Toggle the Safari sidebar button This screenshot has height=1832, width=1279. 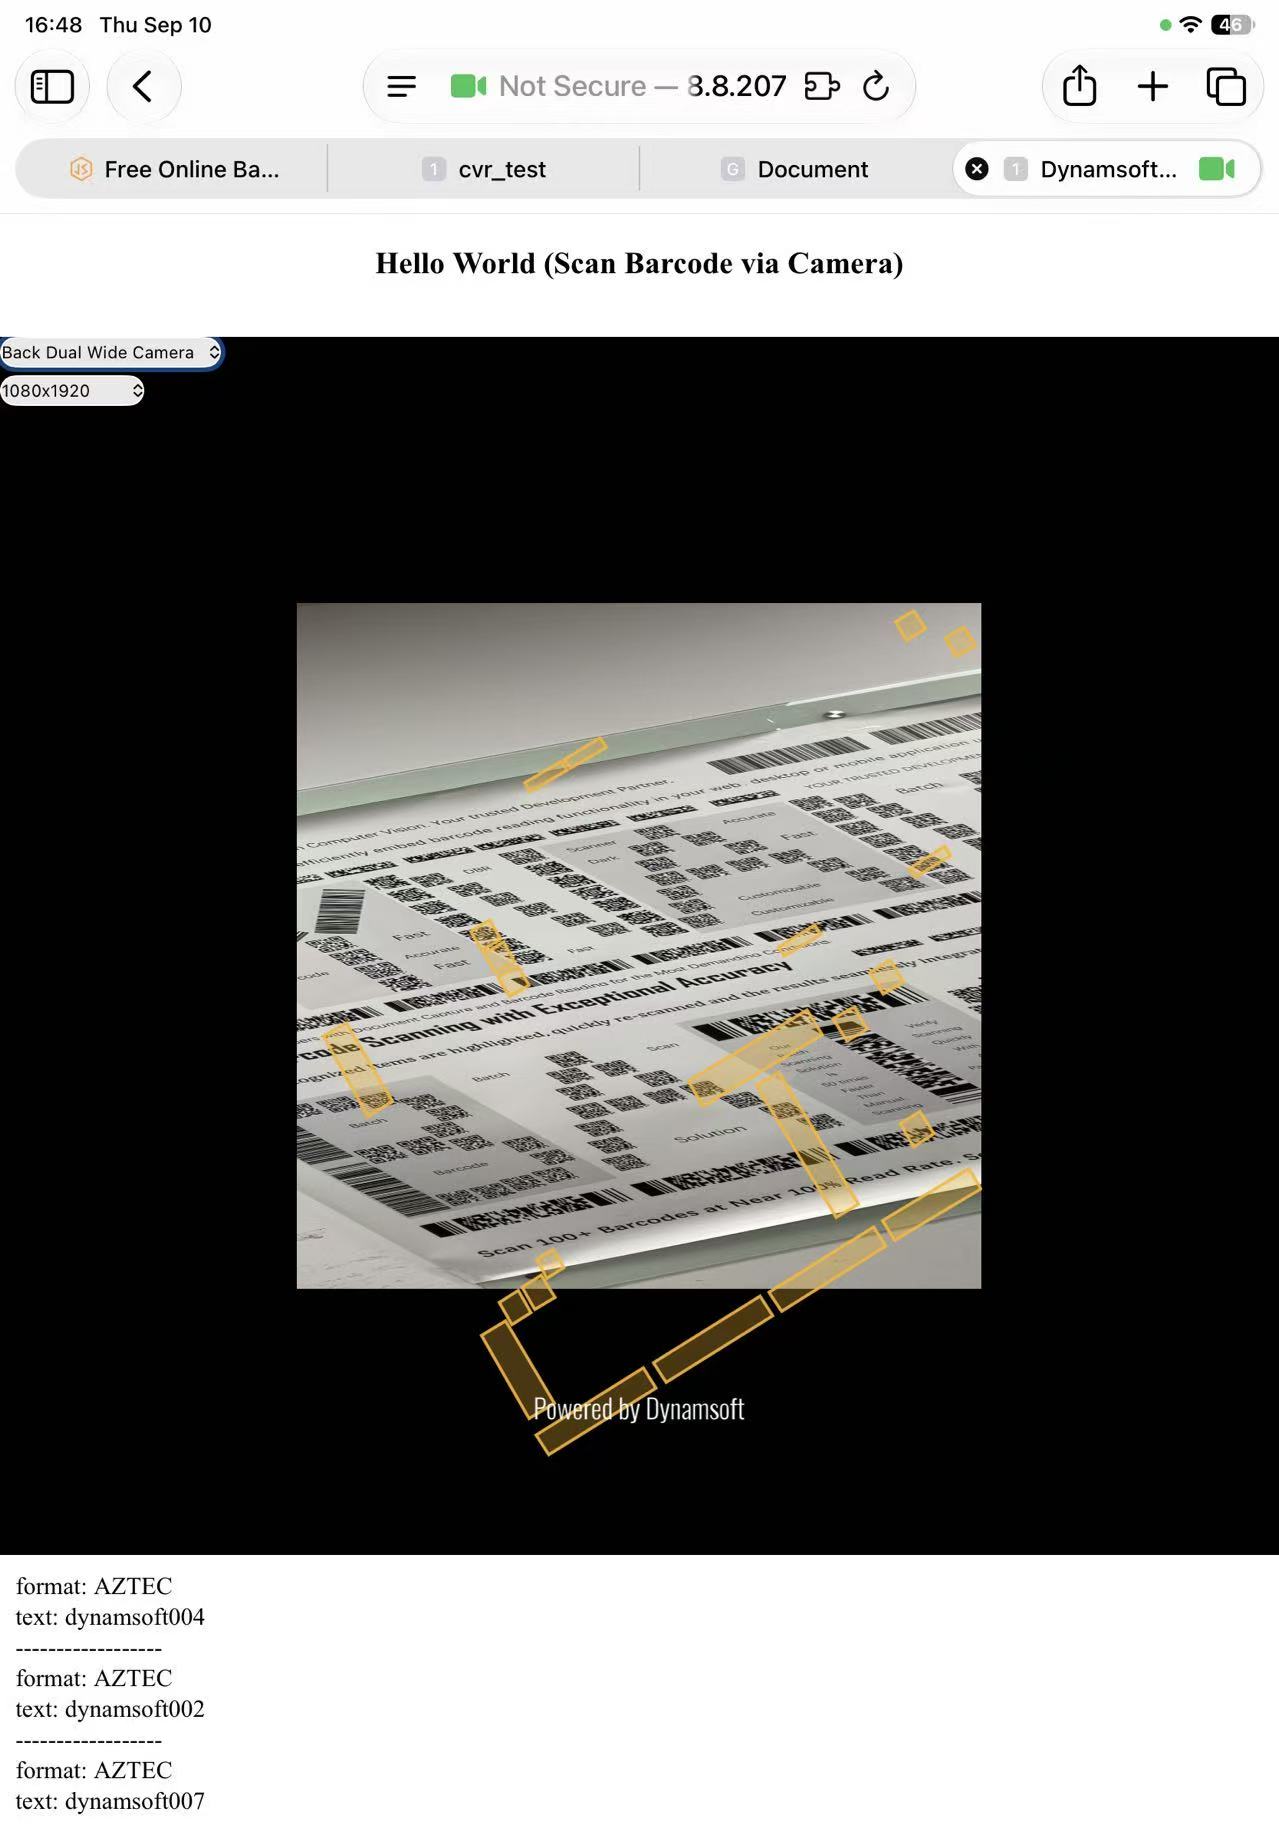click(52, 86)
